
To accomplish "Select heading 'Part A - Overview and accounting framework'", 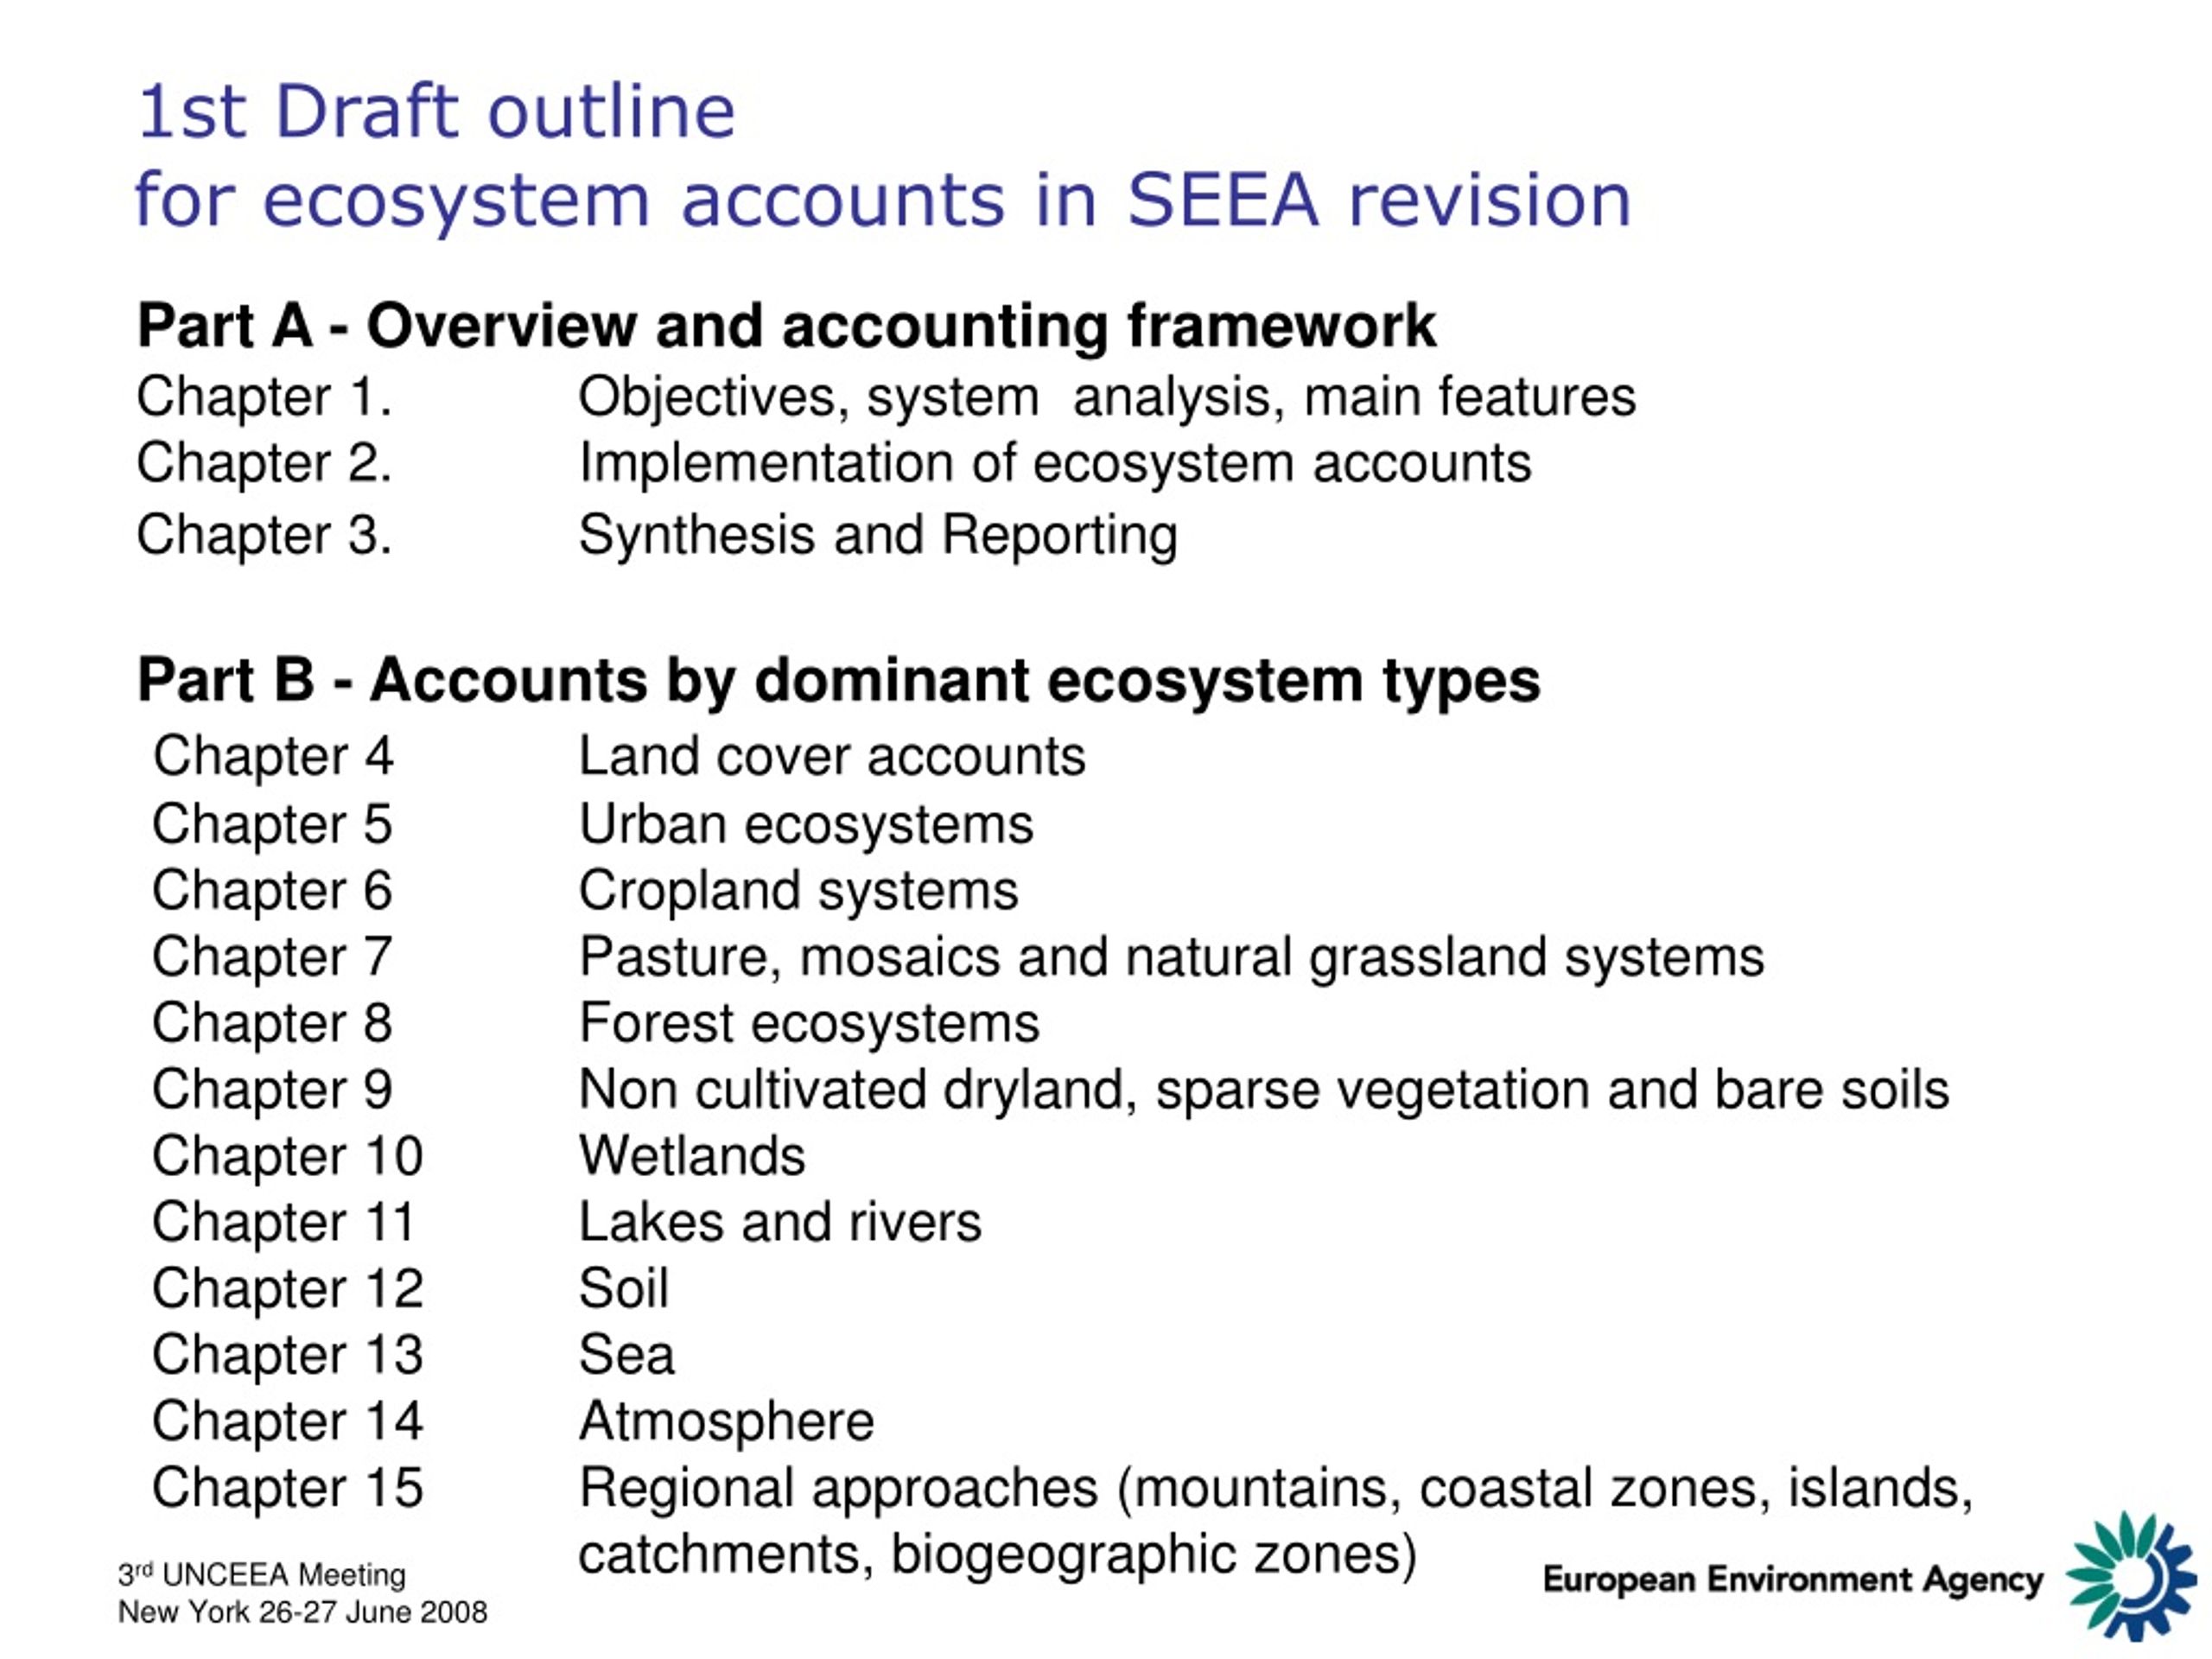I will click(x=786, y=327).
